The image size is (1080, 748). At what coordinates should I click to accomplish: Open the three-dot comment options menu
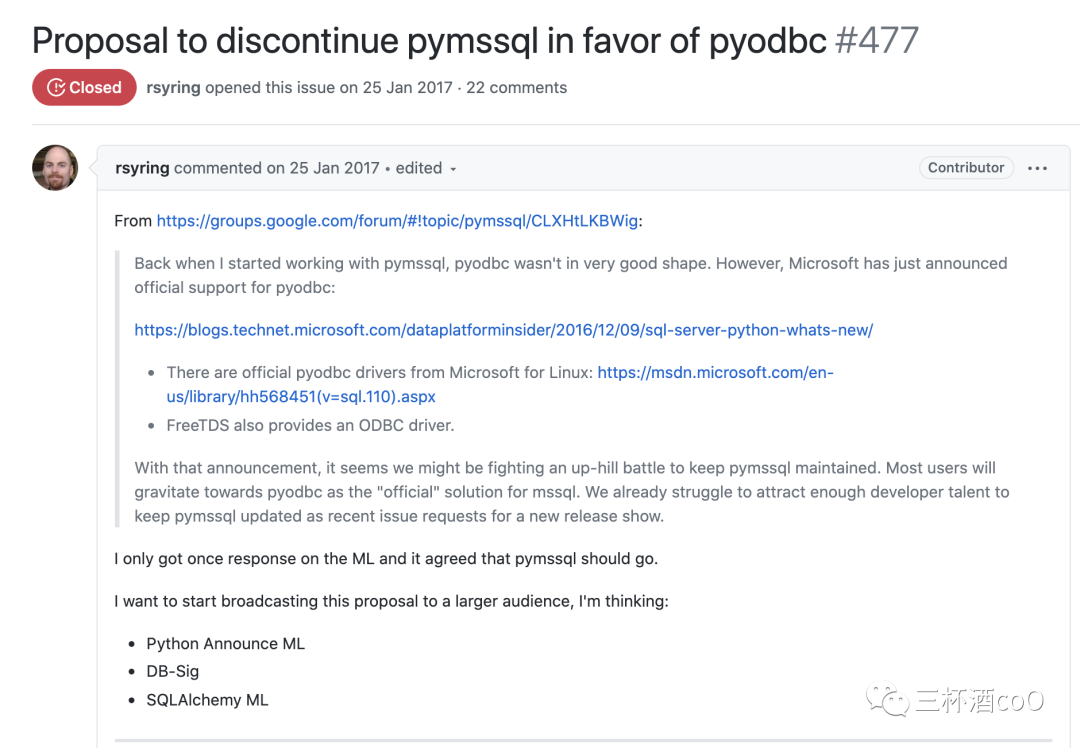(x=1037, y=168)
